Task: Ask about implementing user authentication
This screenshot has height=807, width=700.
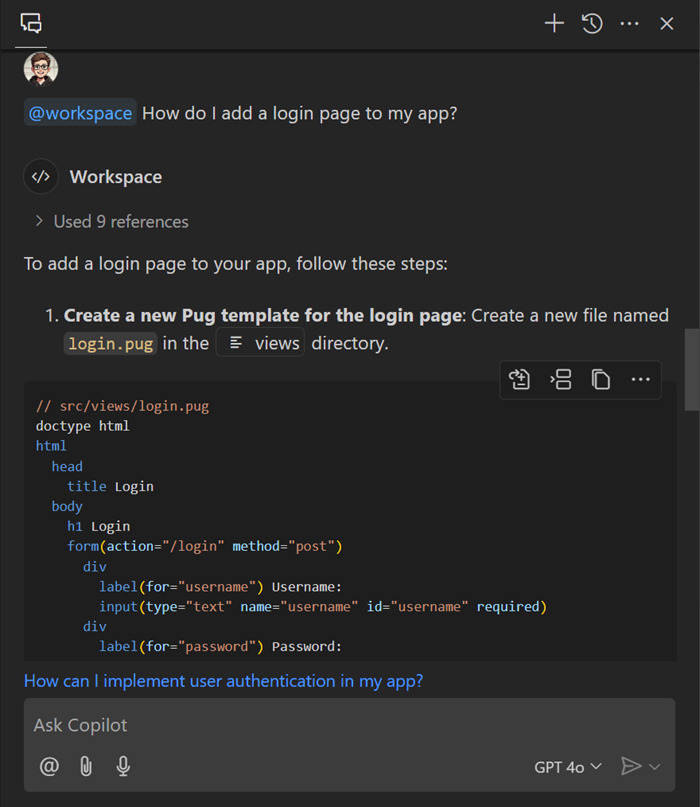Action: (x=222, y=681)
